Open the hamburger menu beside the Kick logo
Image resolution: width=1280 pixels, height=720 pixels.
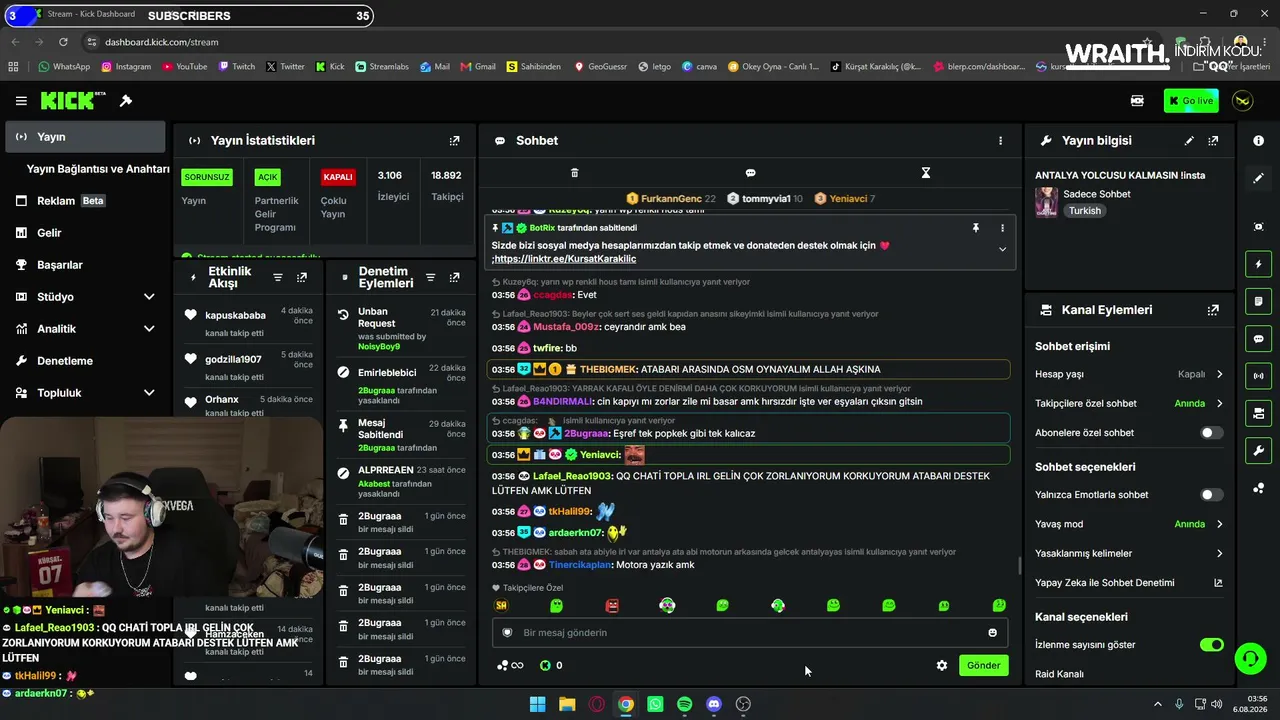[21, 101]
